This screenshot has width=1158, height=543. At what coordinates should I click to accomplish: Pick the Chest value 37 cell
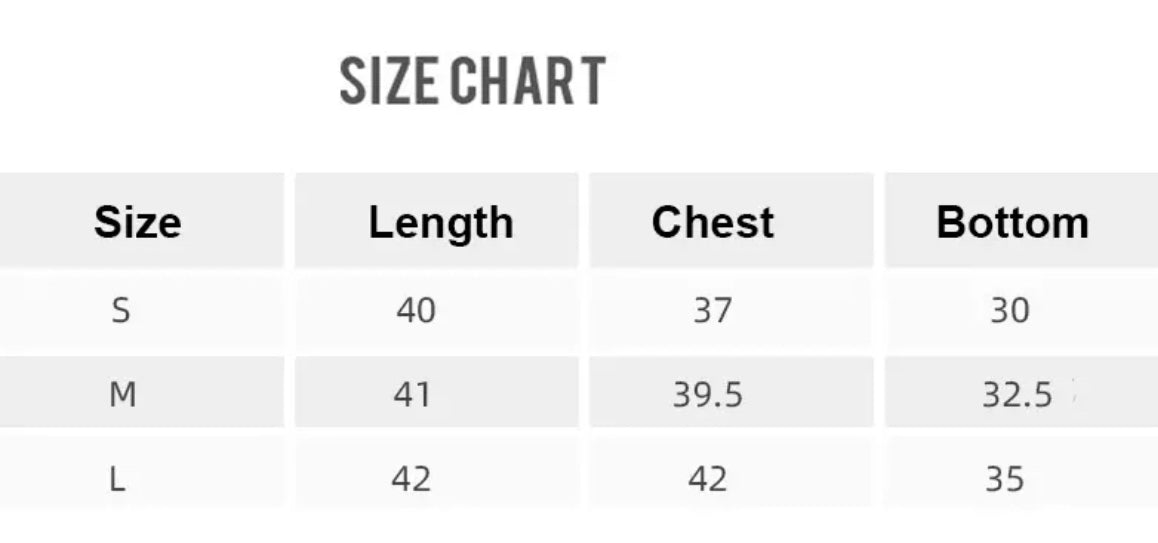(x=712, y=311)
